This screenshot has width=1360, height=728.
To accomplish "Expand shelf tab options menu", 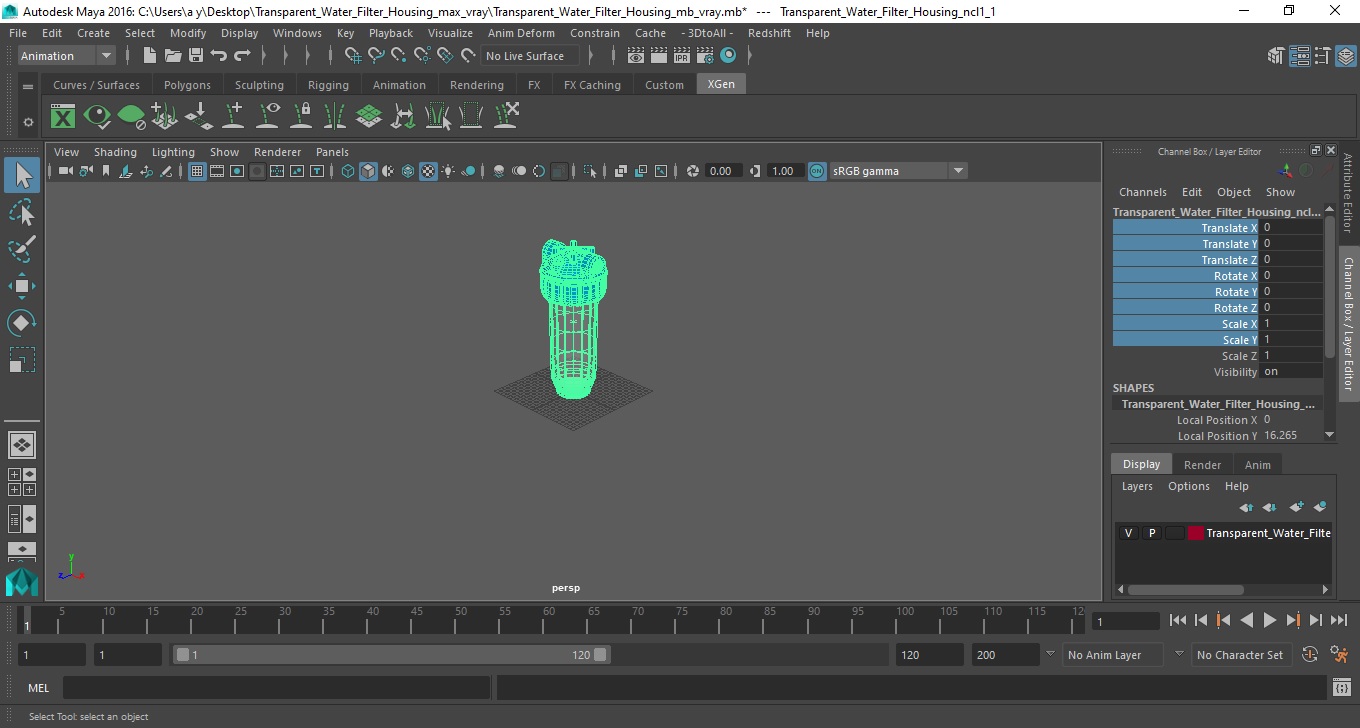I will (28, 87).
